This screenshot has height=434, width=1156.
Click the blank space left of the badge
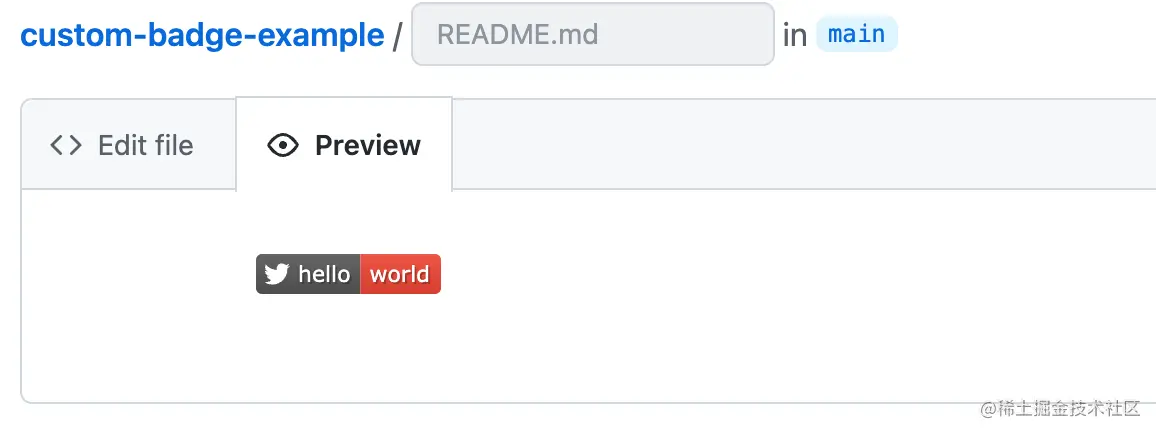point(140,274)
